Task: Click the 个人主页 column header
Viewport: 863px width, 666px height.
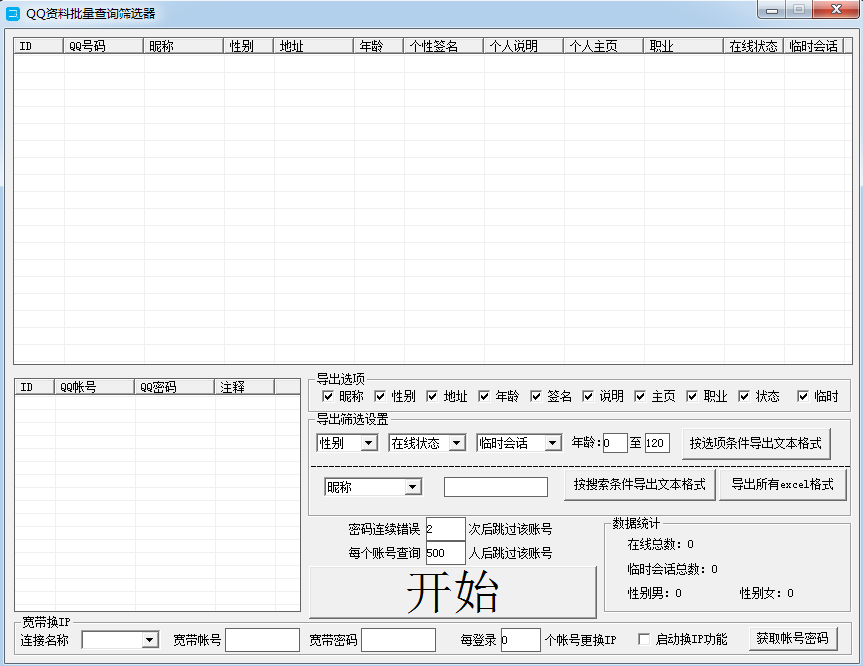Action: coord(604,46)
